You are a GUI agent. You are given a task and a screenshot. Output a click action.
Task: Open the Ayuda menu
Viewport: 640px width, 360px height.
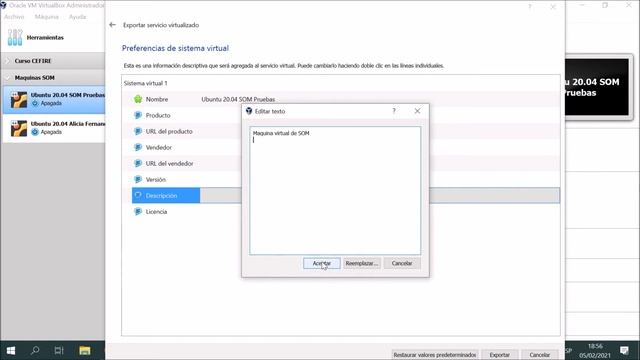(x=78, y=17)
